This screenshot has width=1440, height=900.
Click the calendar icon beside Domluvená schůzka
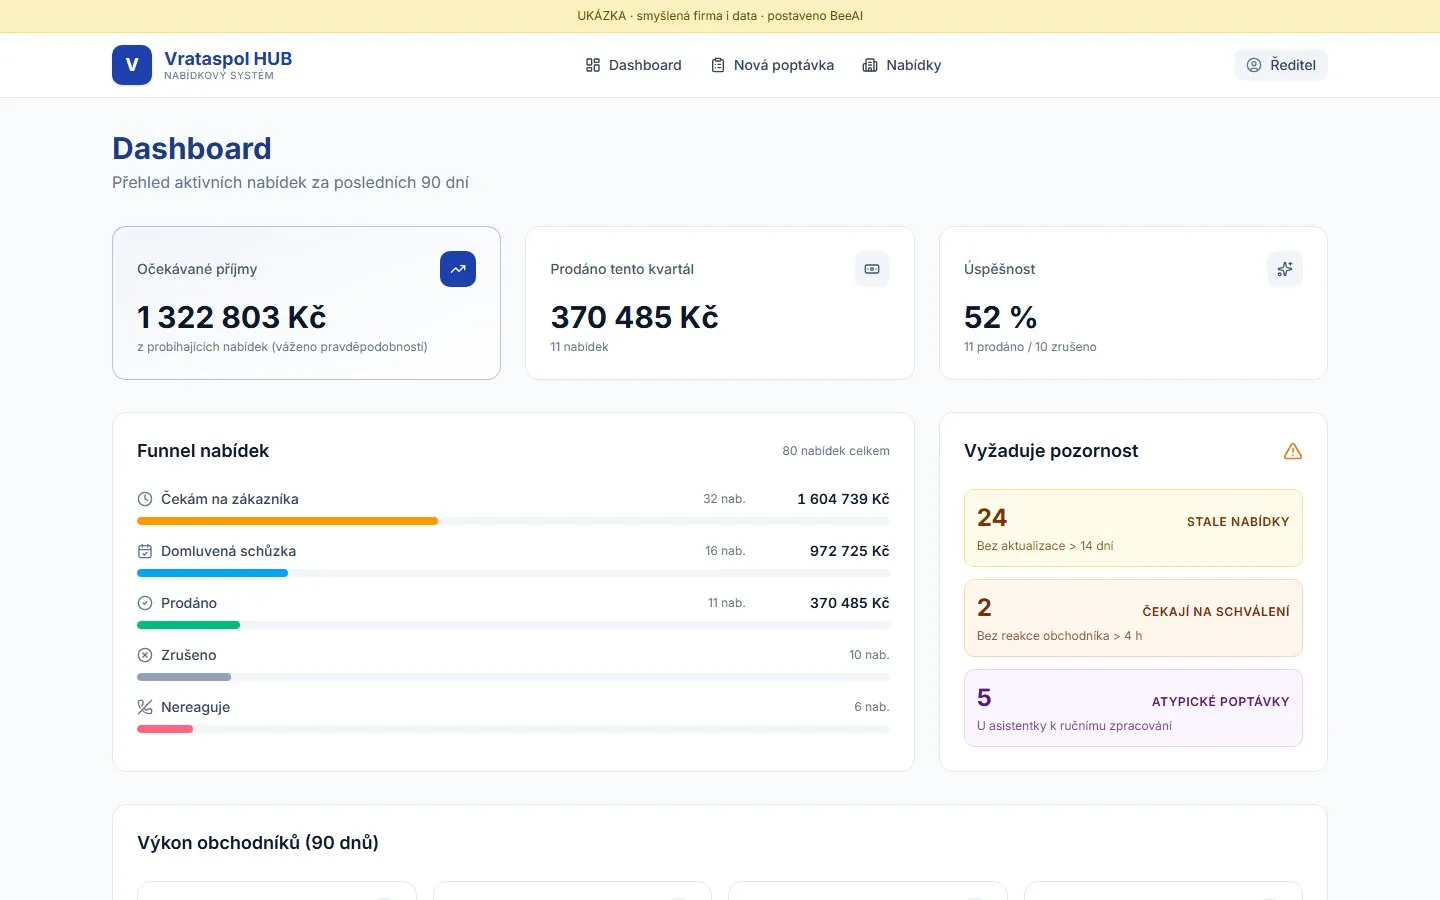(x=145, y=551)
